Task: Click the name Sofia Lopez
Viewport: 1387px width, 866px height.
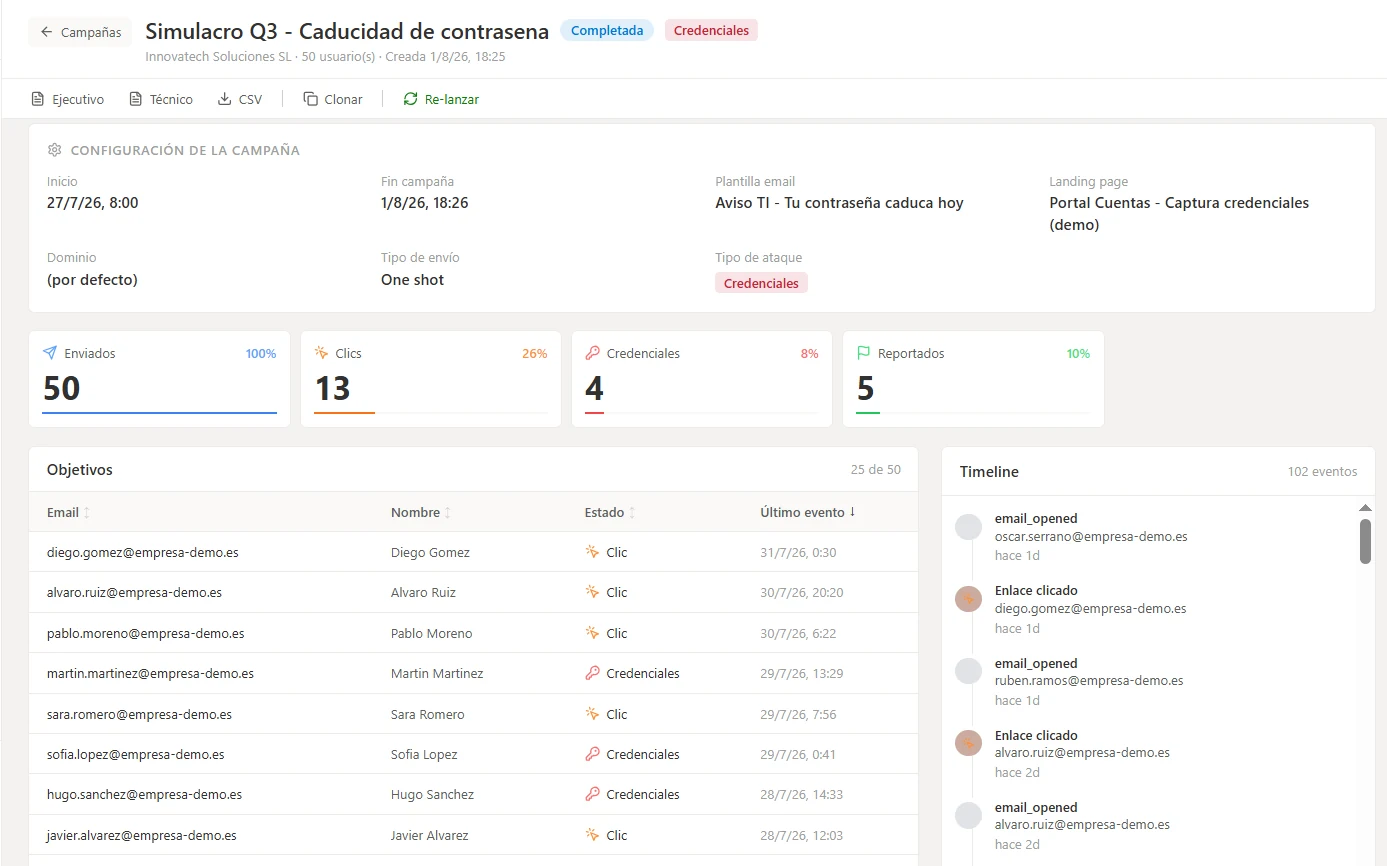Action: (x=424, y=754)
